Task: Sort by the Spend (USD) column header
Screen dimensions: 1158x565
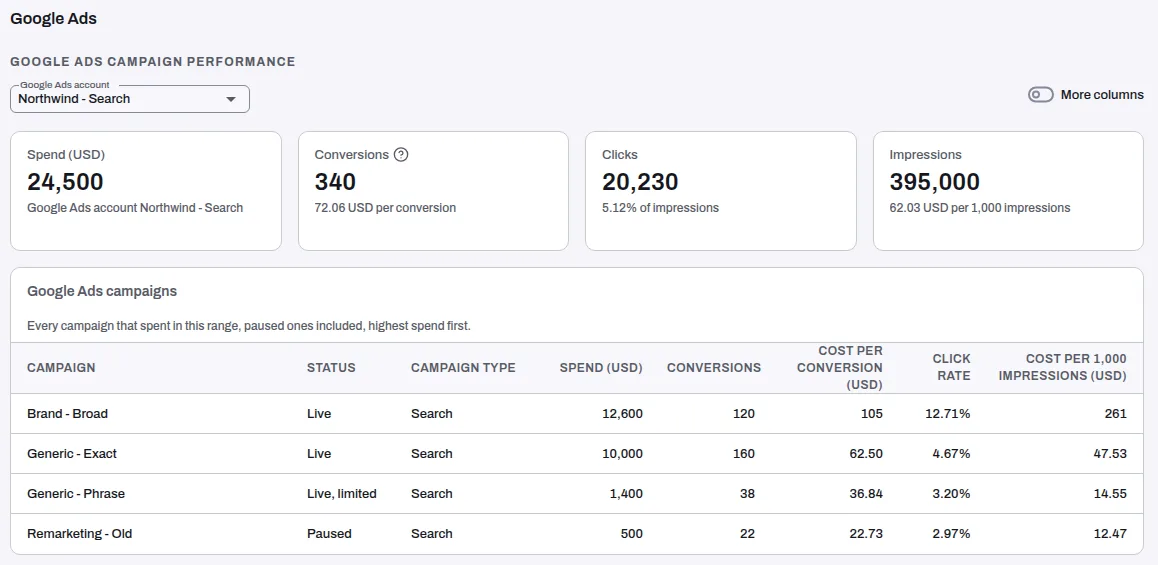Action: point(600,368)
